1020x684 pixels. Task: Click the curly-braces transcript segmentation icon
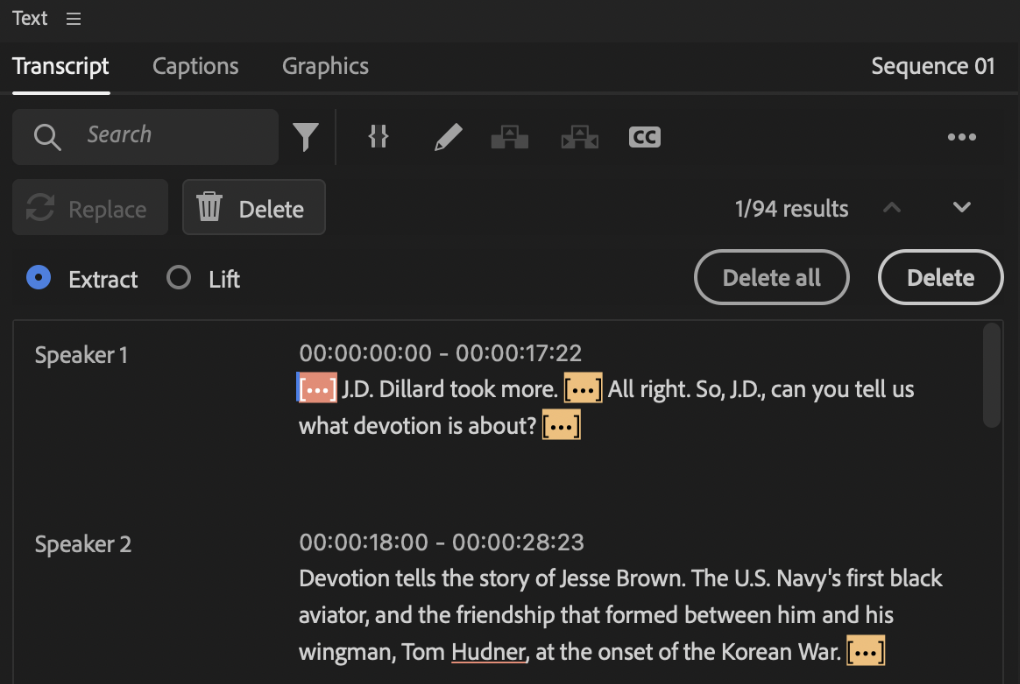click(x=378, y=136)
